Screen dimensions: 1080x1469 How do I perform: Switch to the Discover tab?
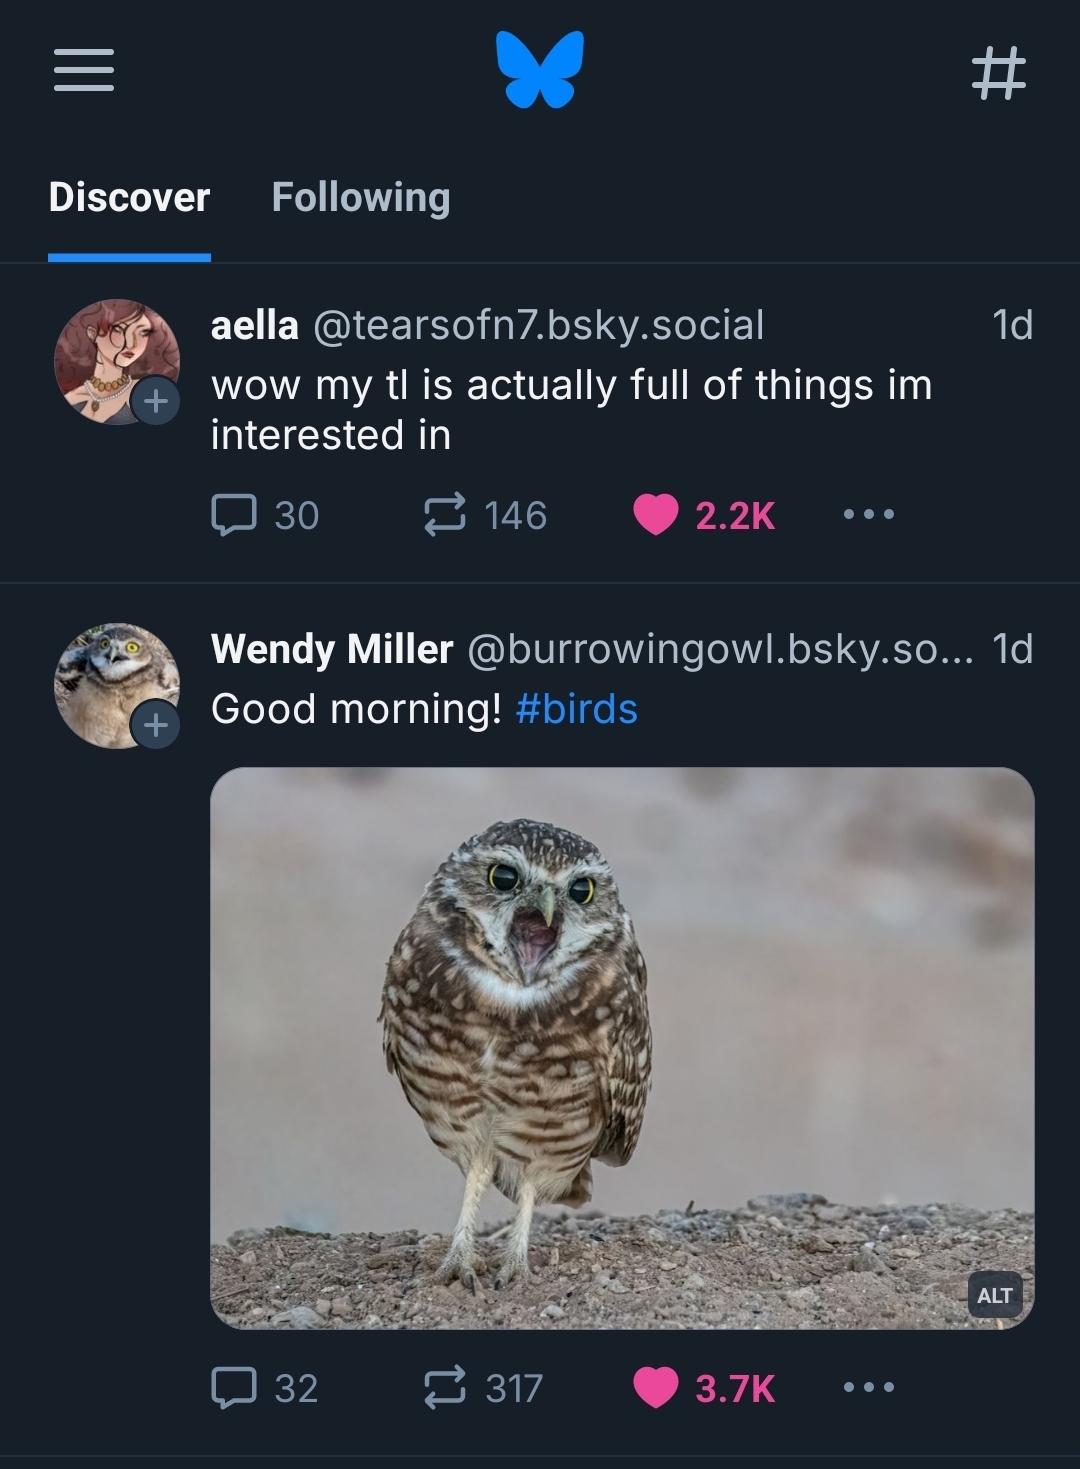click(129, 198)
